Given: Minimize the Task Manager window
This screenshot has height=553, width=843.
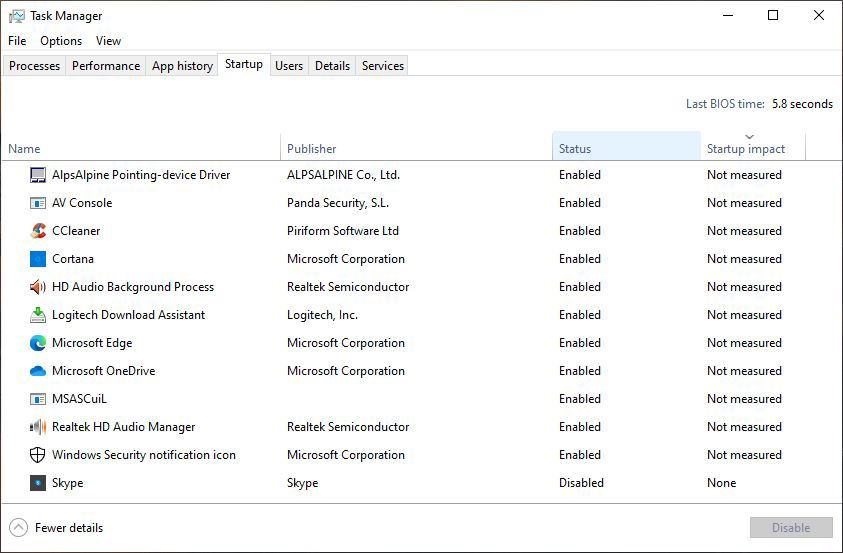Looking at the screenshot, I should click(728, 16).
